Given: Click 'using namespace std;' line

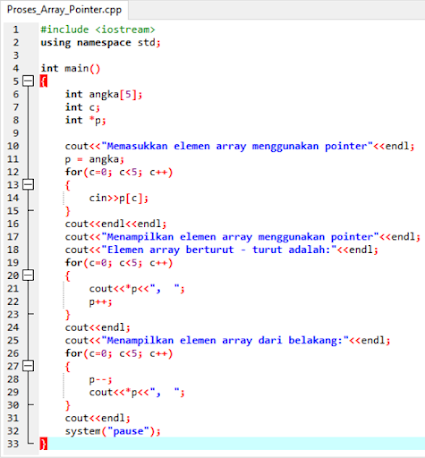Looking at the screenshot, I should coord(101,43).
